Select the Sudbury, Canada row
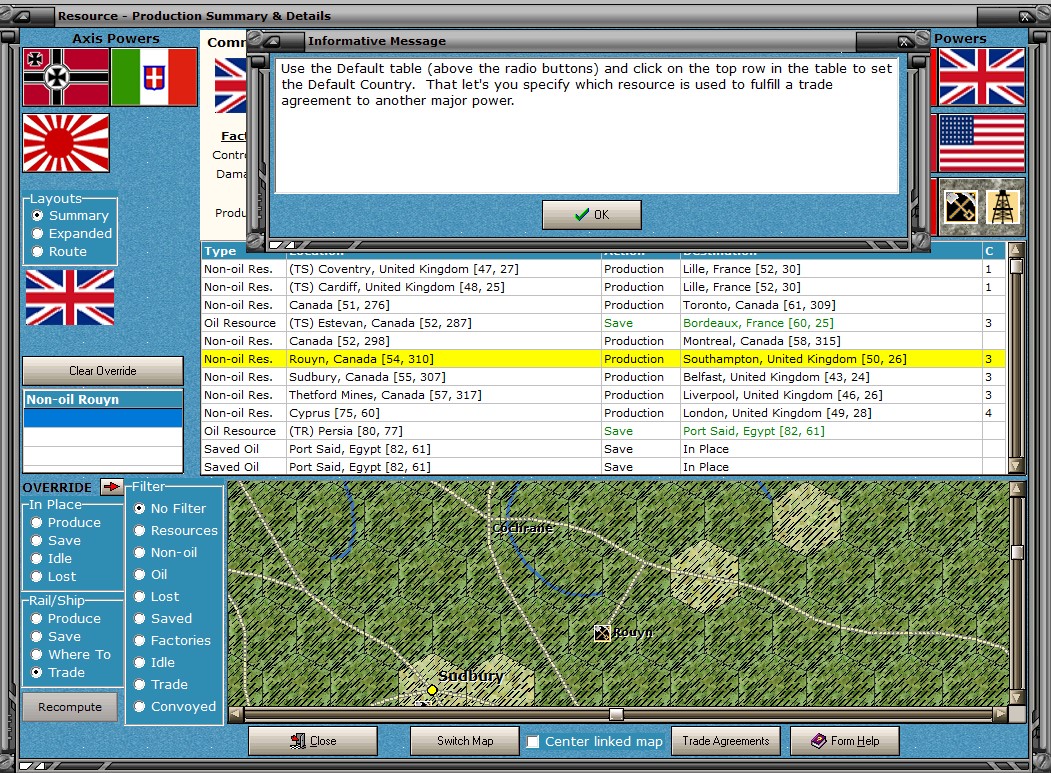The width and height of the screenshot is (1051, 773). [603, 377]
